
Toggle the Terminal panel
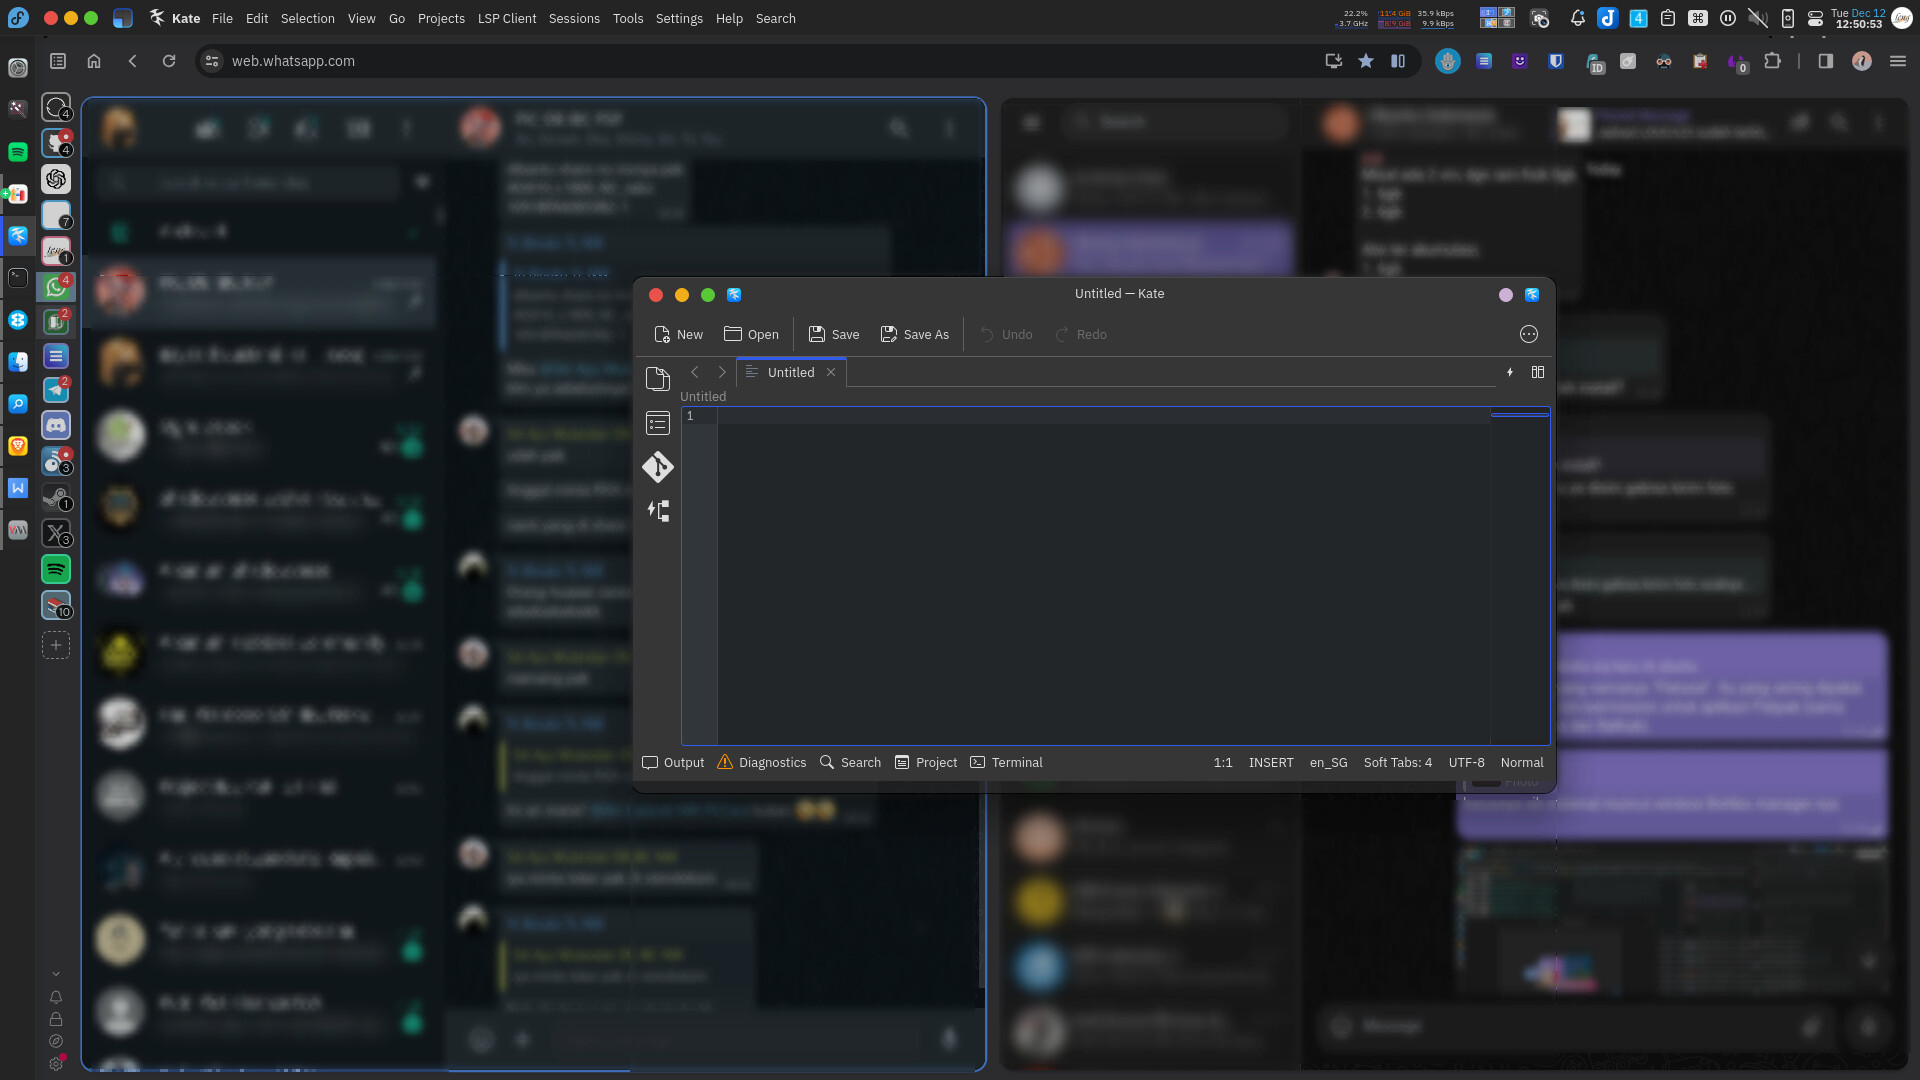(x=1006, y=762)
